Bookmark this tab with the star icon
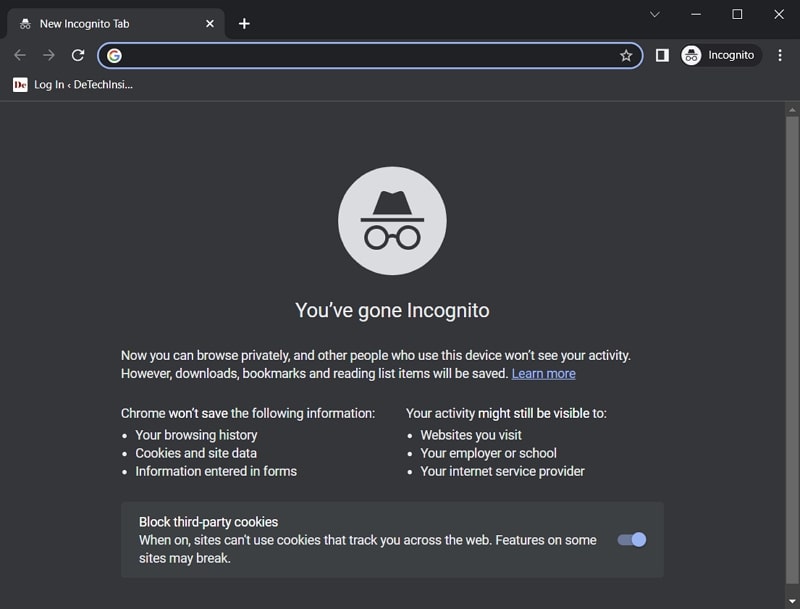800x609 pixels. pyautogui.click(x=626, y=56)
